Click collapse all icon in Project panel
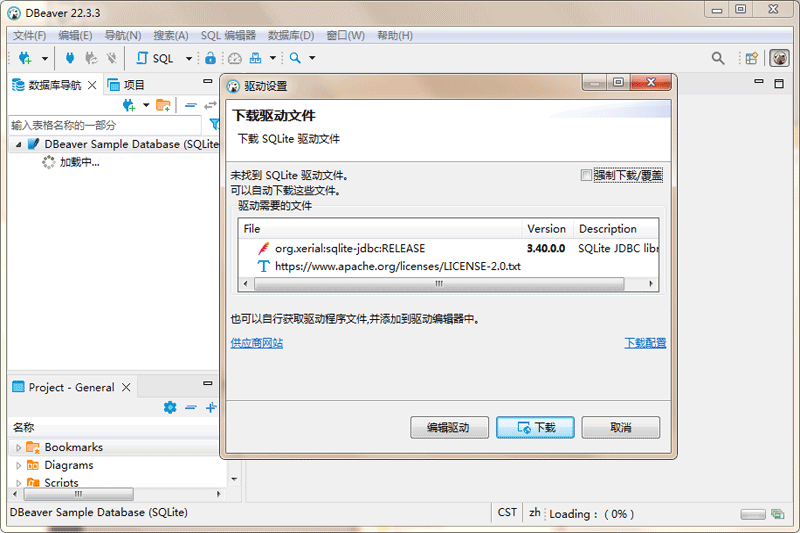 pyautogui.click(x=191, y=407)
